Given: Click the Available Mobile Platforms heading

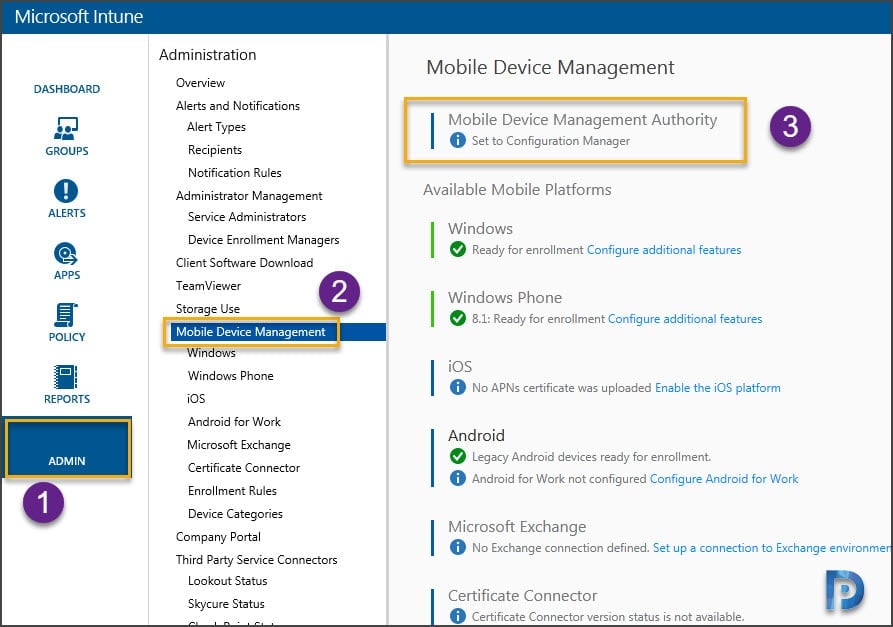Looking at the screenshot, I should (517, 190).
